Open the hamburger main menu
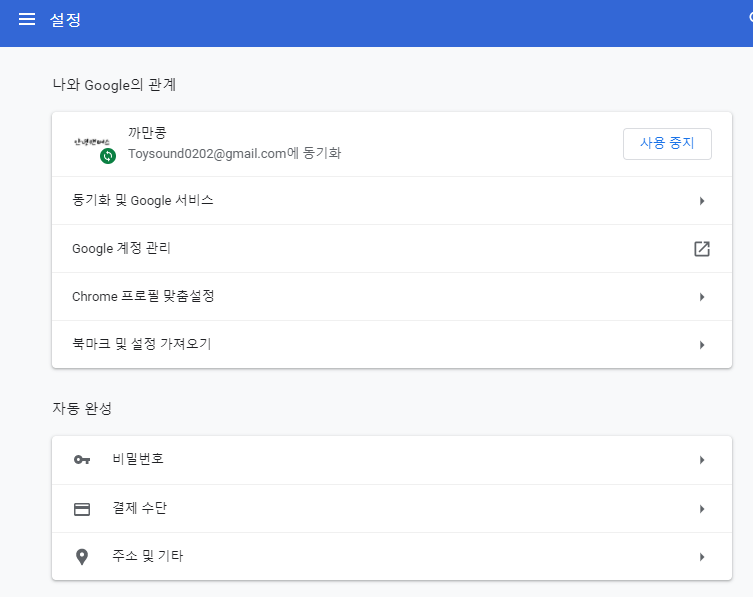 27,19
